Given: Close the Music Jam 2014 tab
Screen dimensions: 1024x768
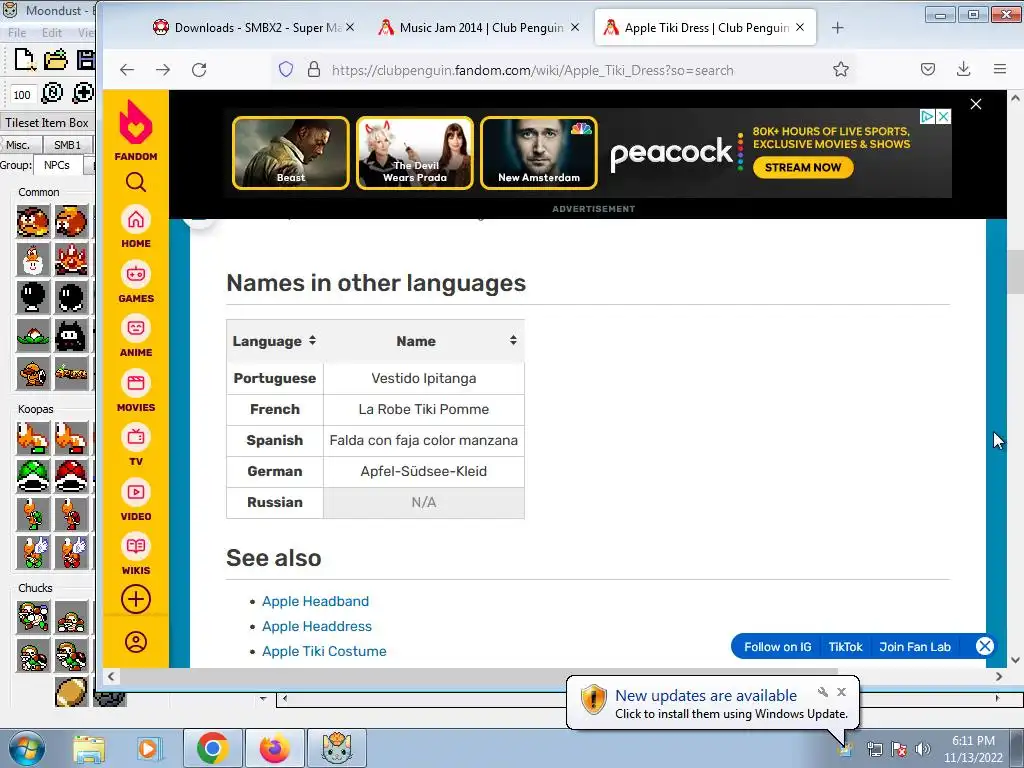Looking at the screenshot, I should click(575, 27).
